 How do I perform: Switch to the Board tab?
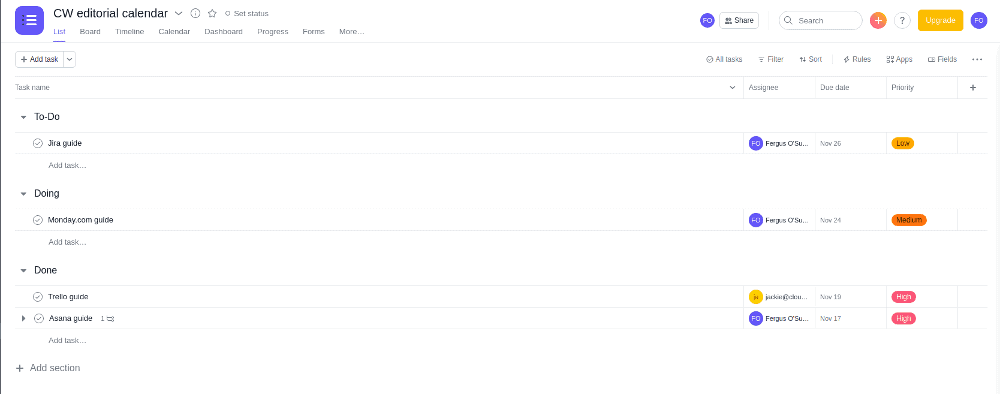(x=90, y=31)
